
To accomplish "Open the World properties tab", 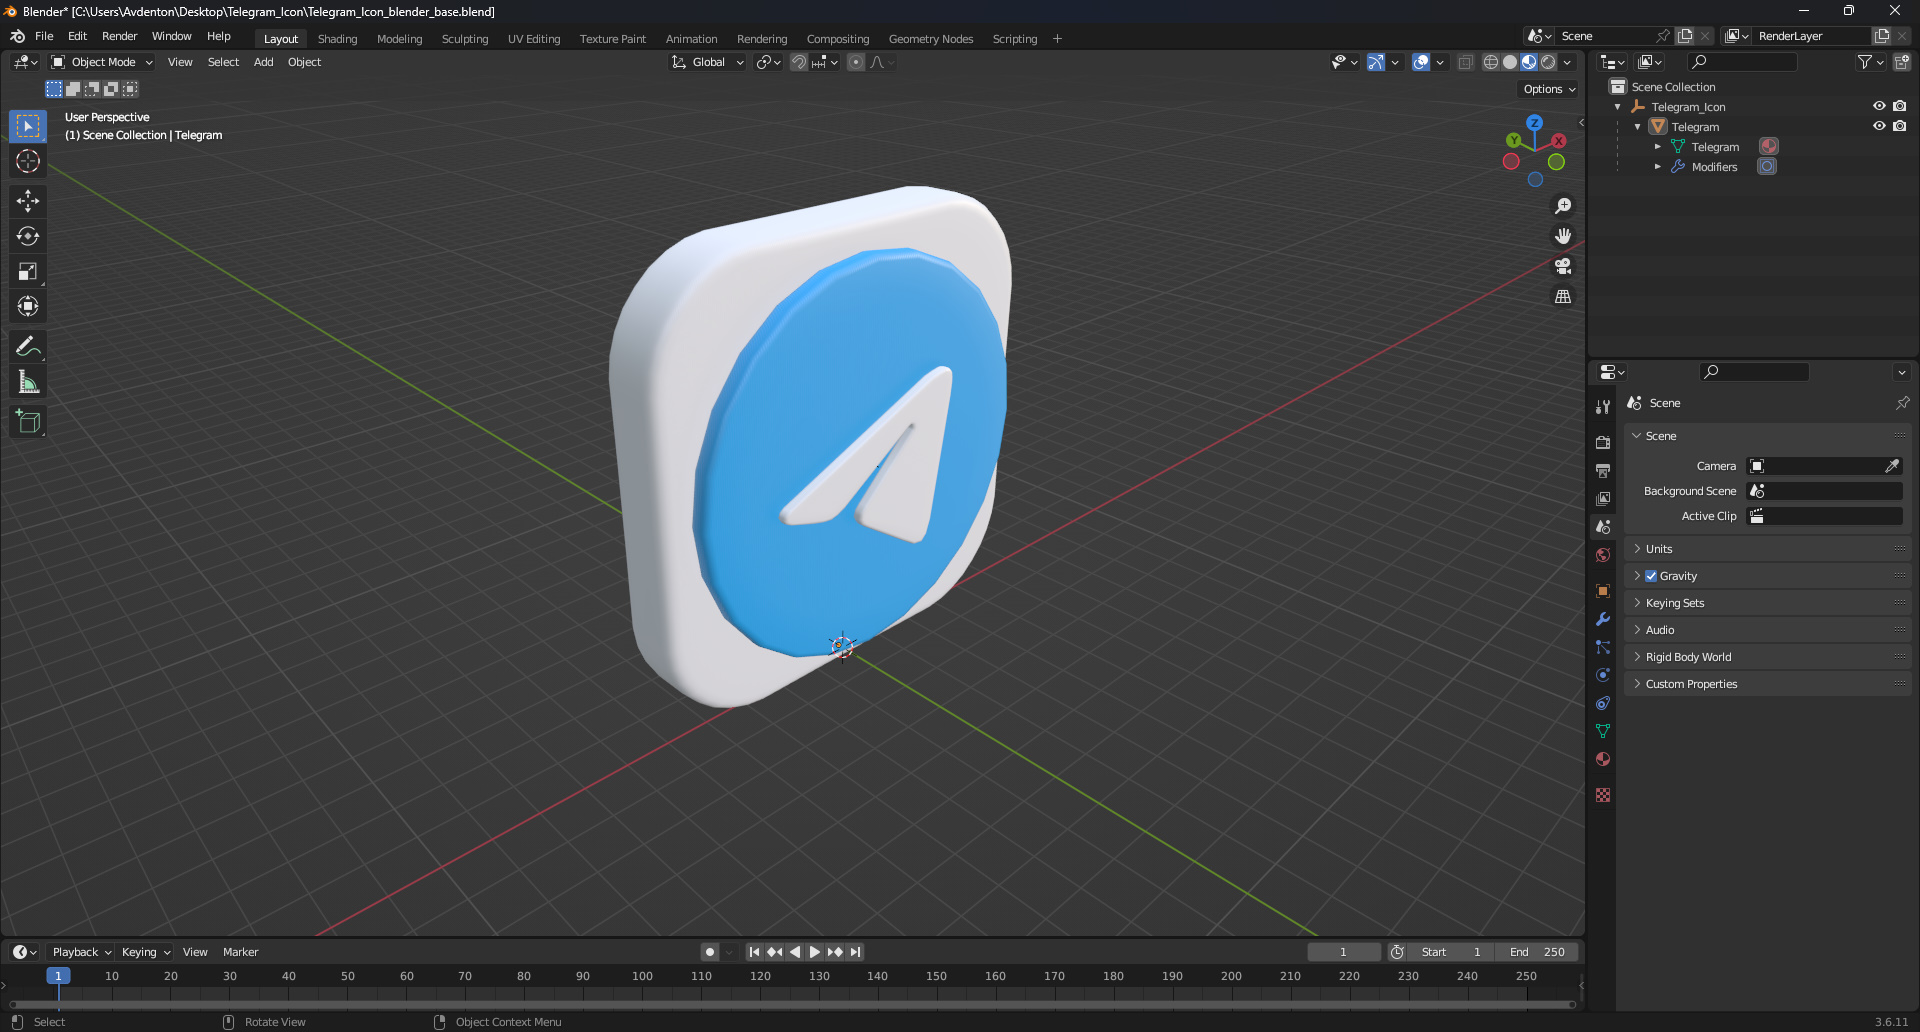I will point(1603,554).
